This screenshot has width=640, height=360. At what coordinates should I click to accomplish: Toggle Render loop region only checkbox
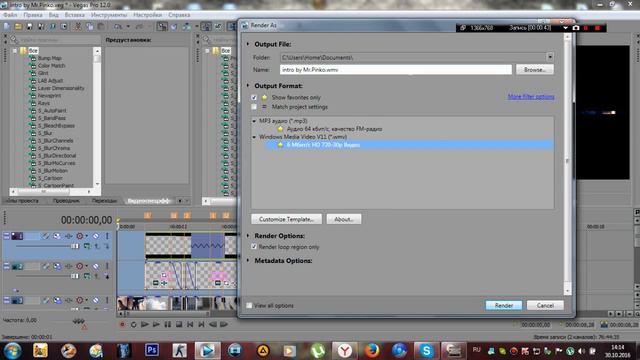point(254,247)
